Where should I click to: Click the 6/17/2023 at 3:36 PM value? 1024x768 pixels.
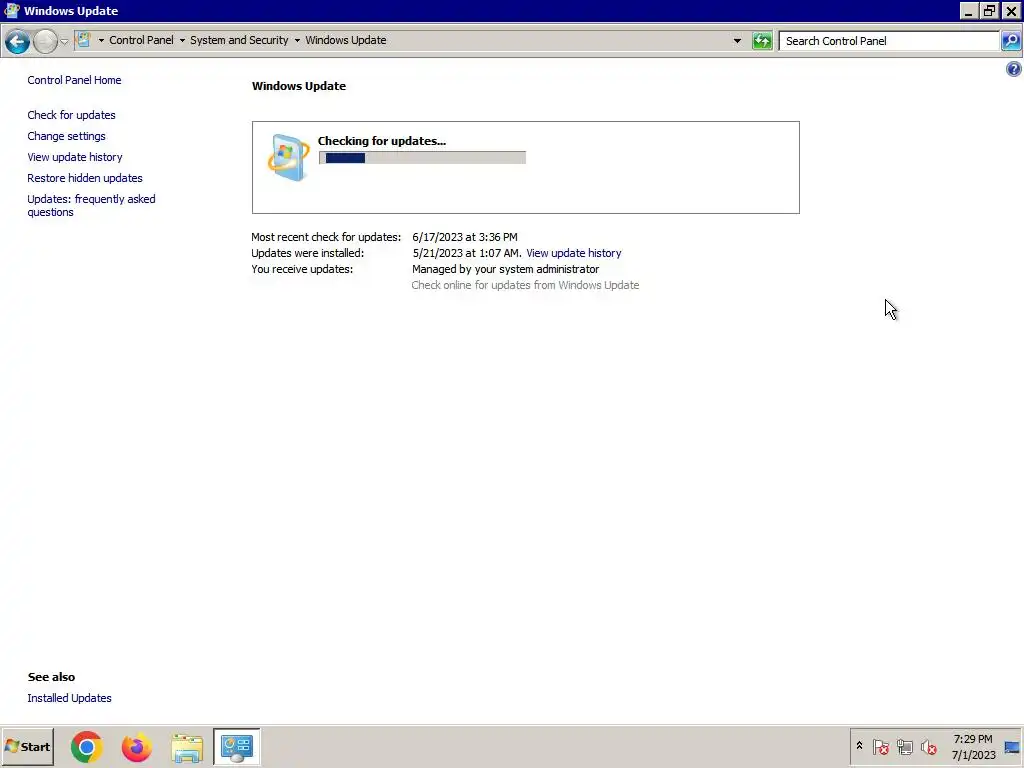[465, 237]
